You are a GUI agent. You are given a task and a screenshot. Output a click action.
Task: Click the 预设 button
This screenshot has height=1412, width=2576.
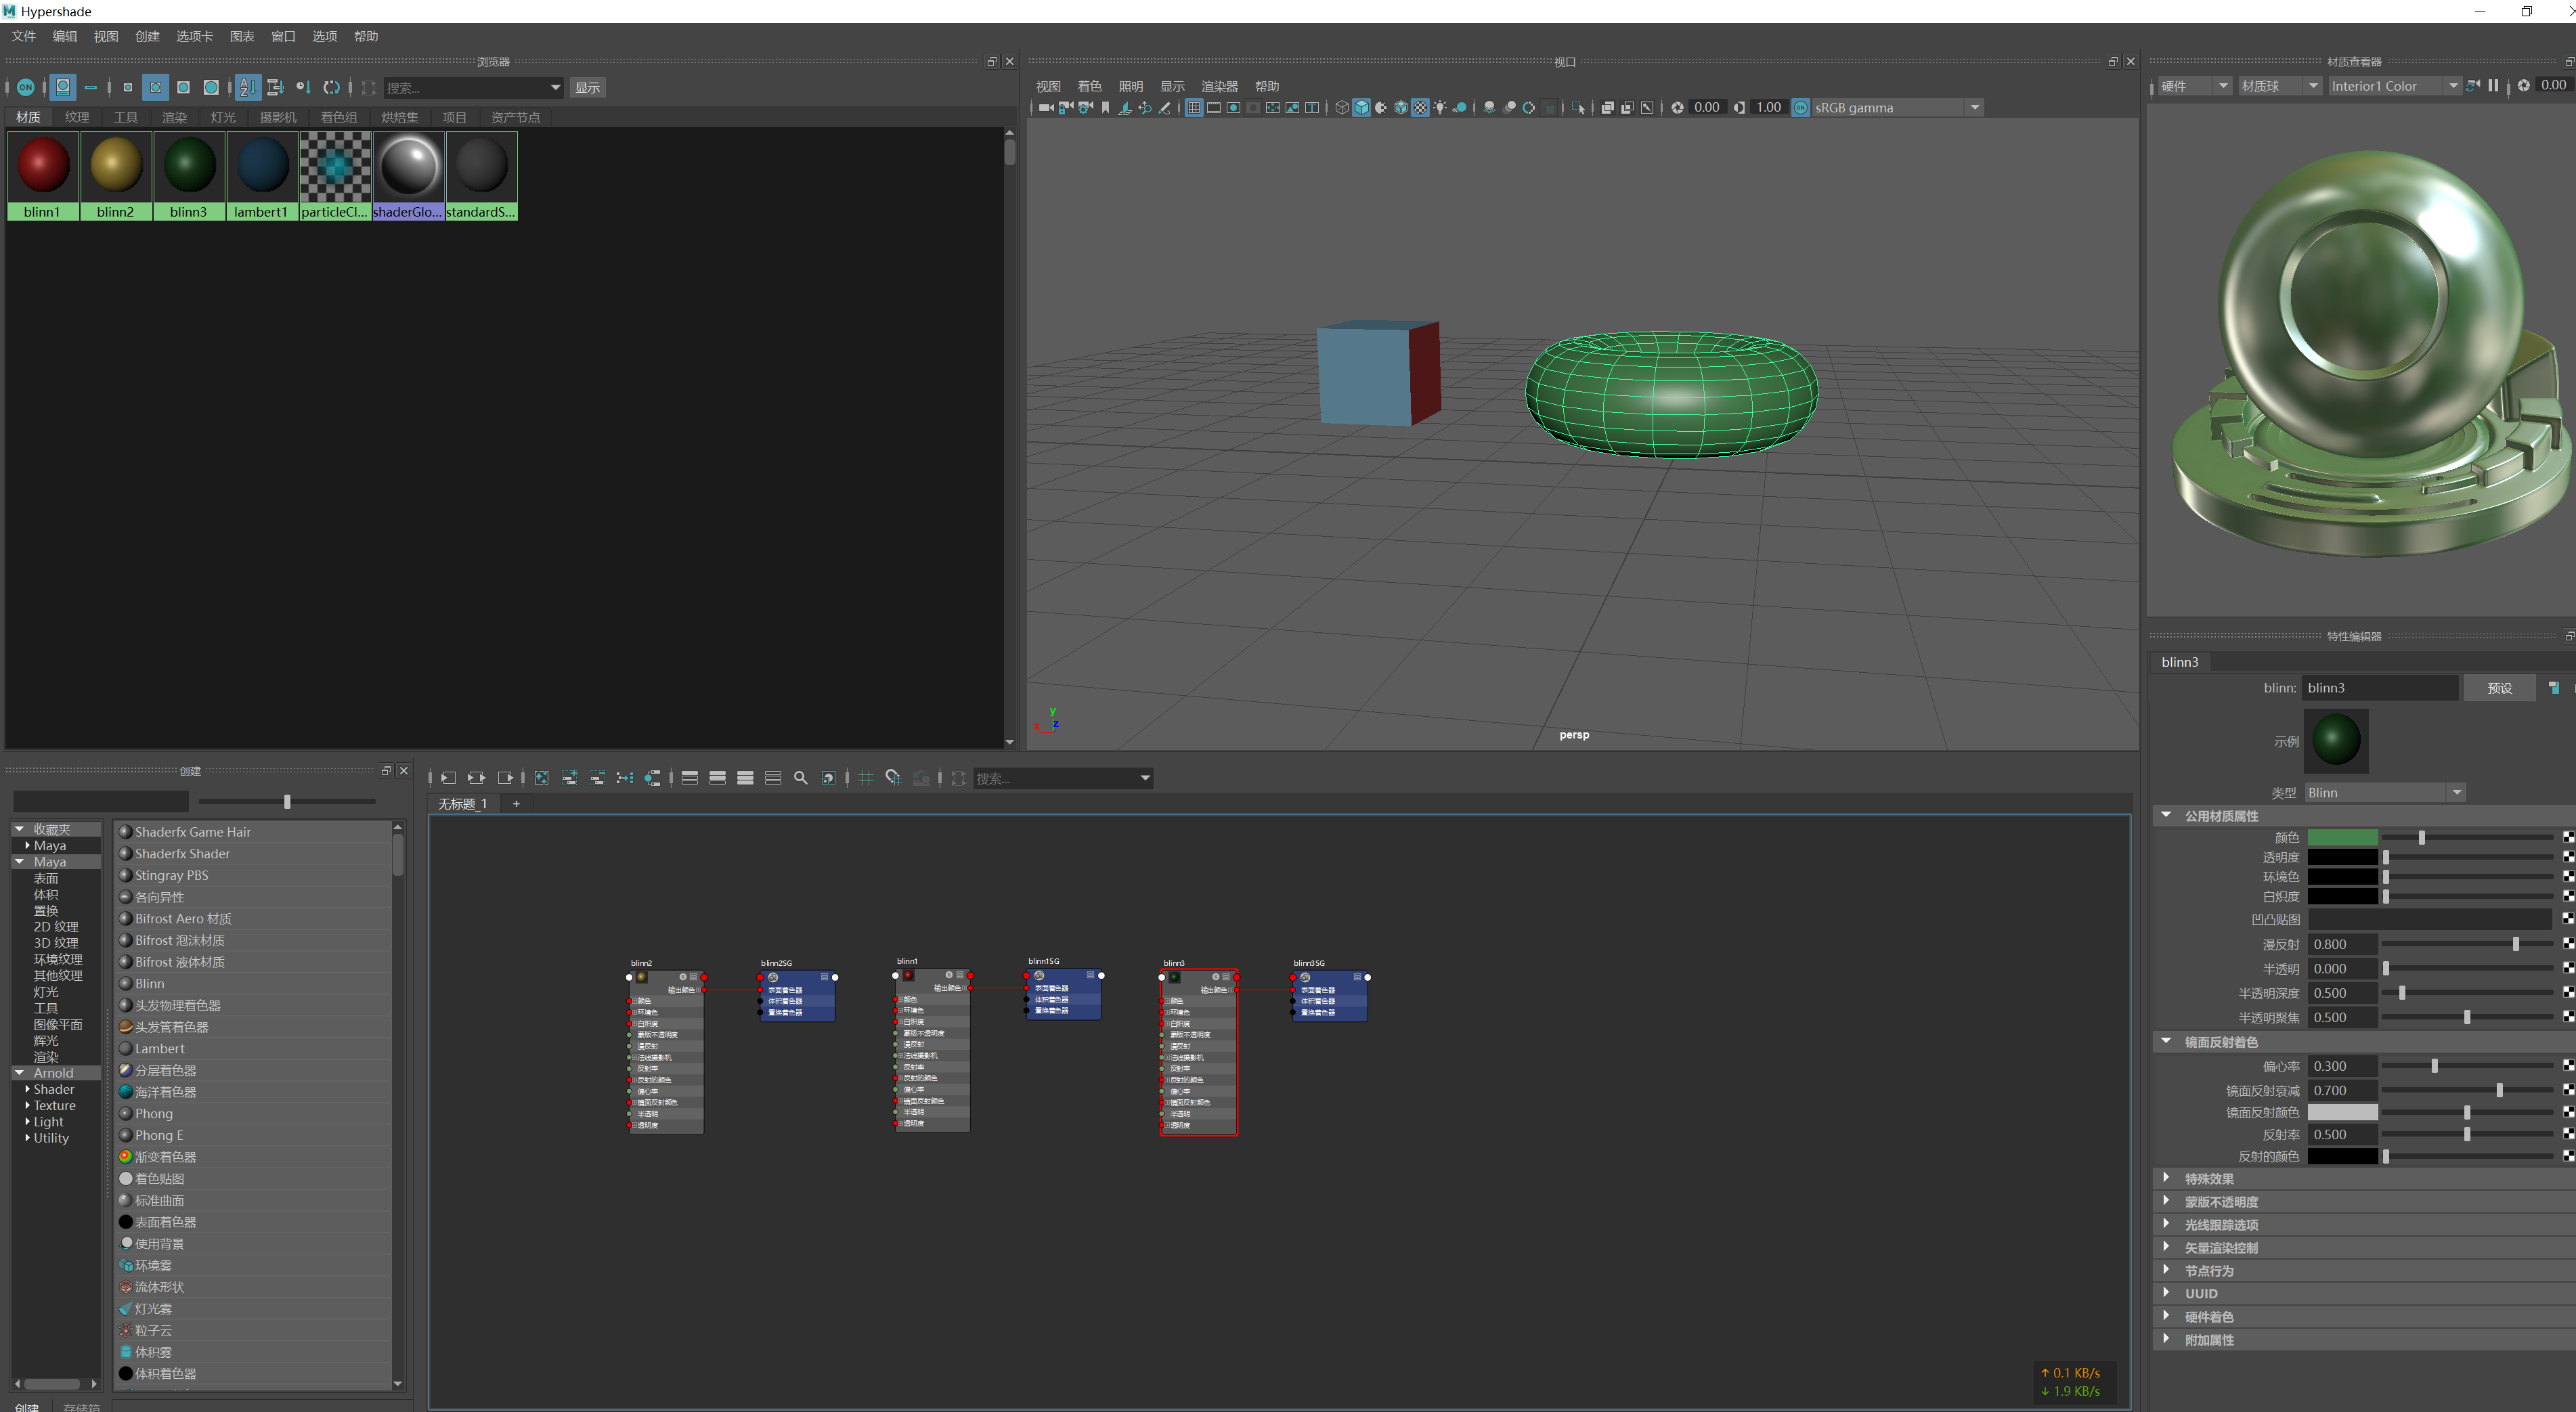2499,688
